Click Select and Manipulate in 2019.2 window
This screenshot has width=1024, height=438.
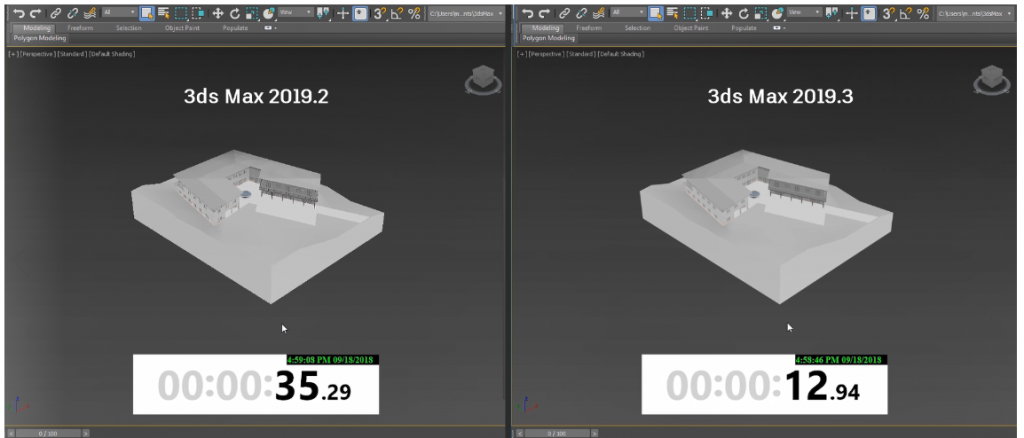[343, 13]
